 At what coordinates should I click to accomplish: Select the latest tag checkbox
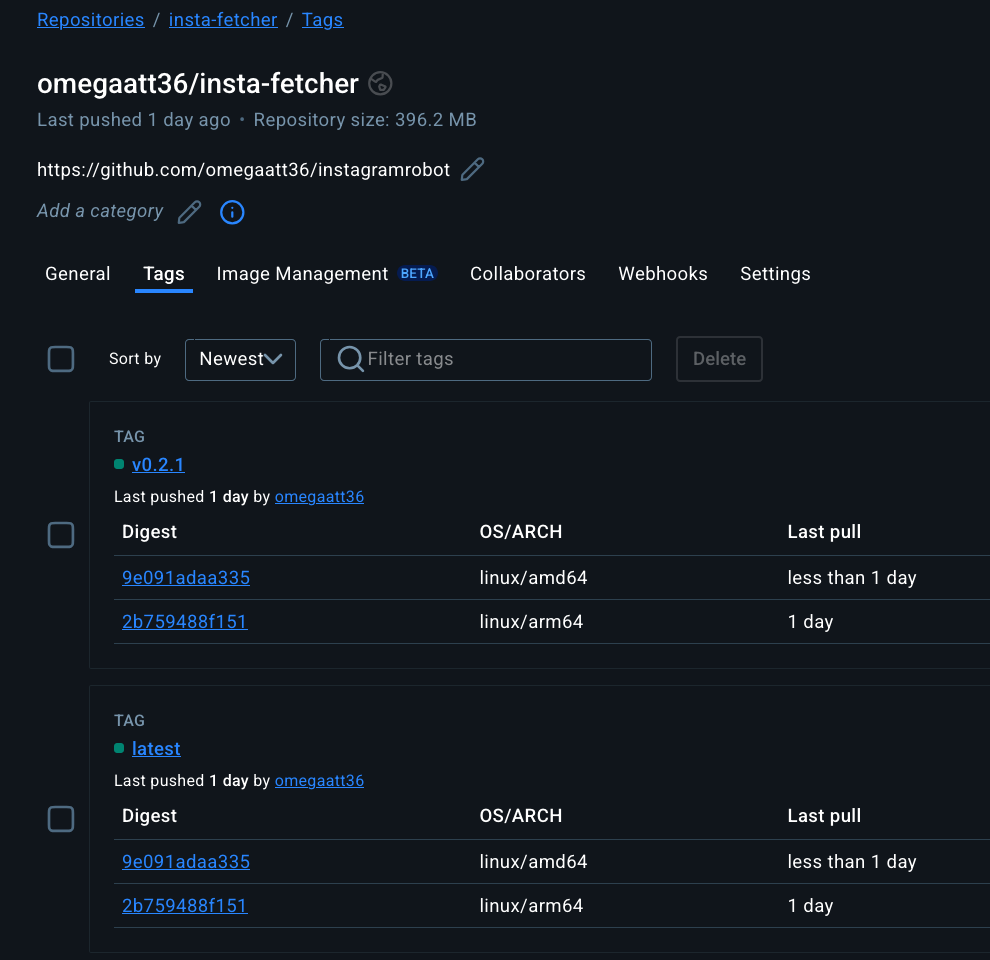[x=61, y=819]
